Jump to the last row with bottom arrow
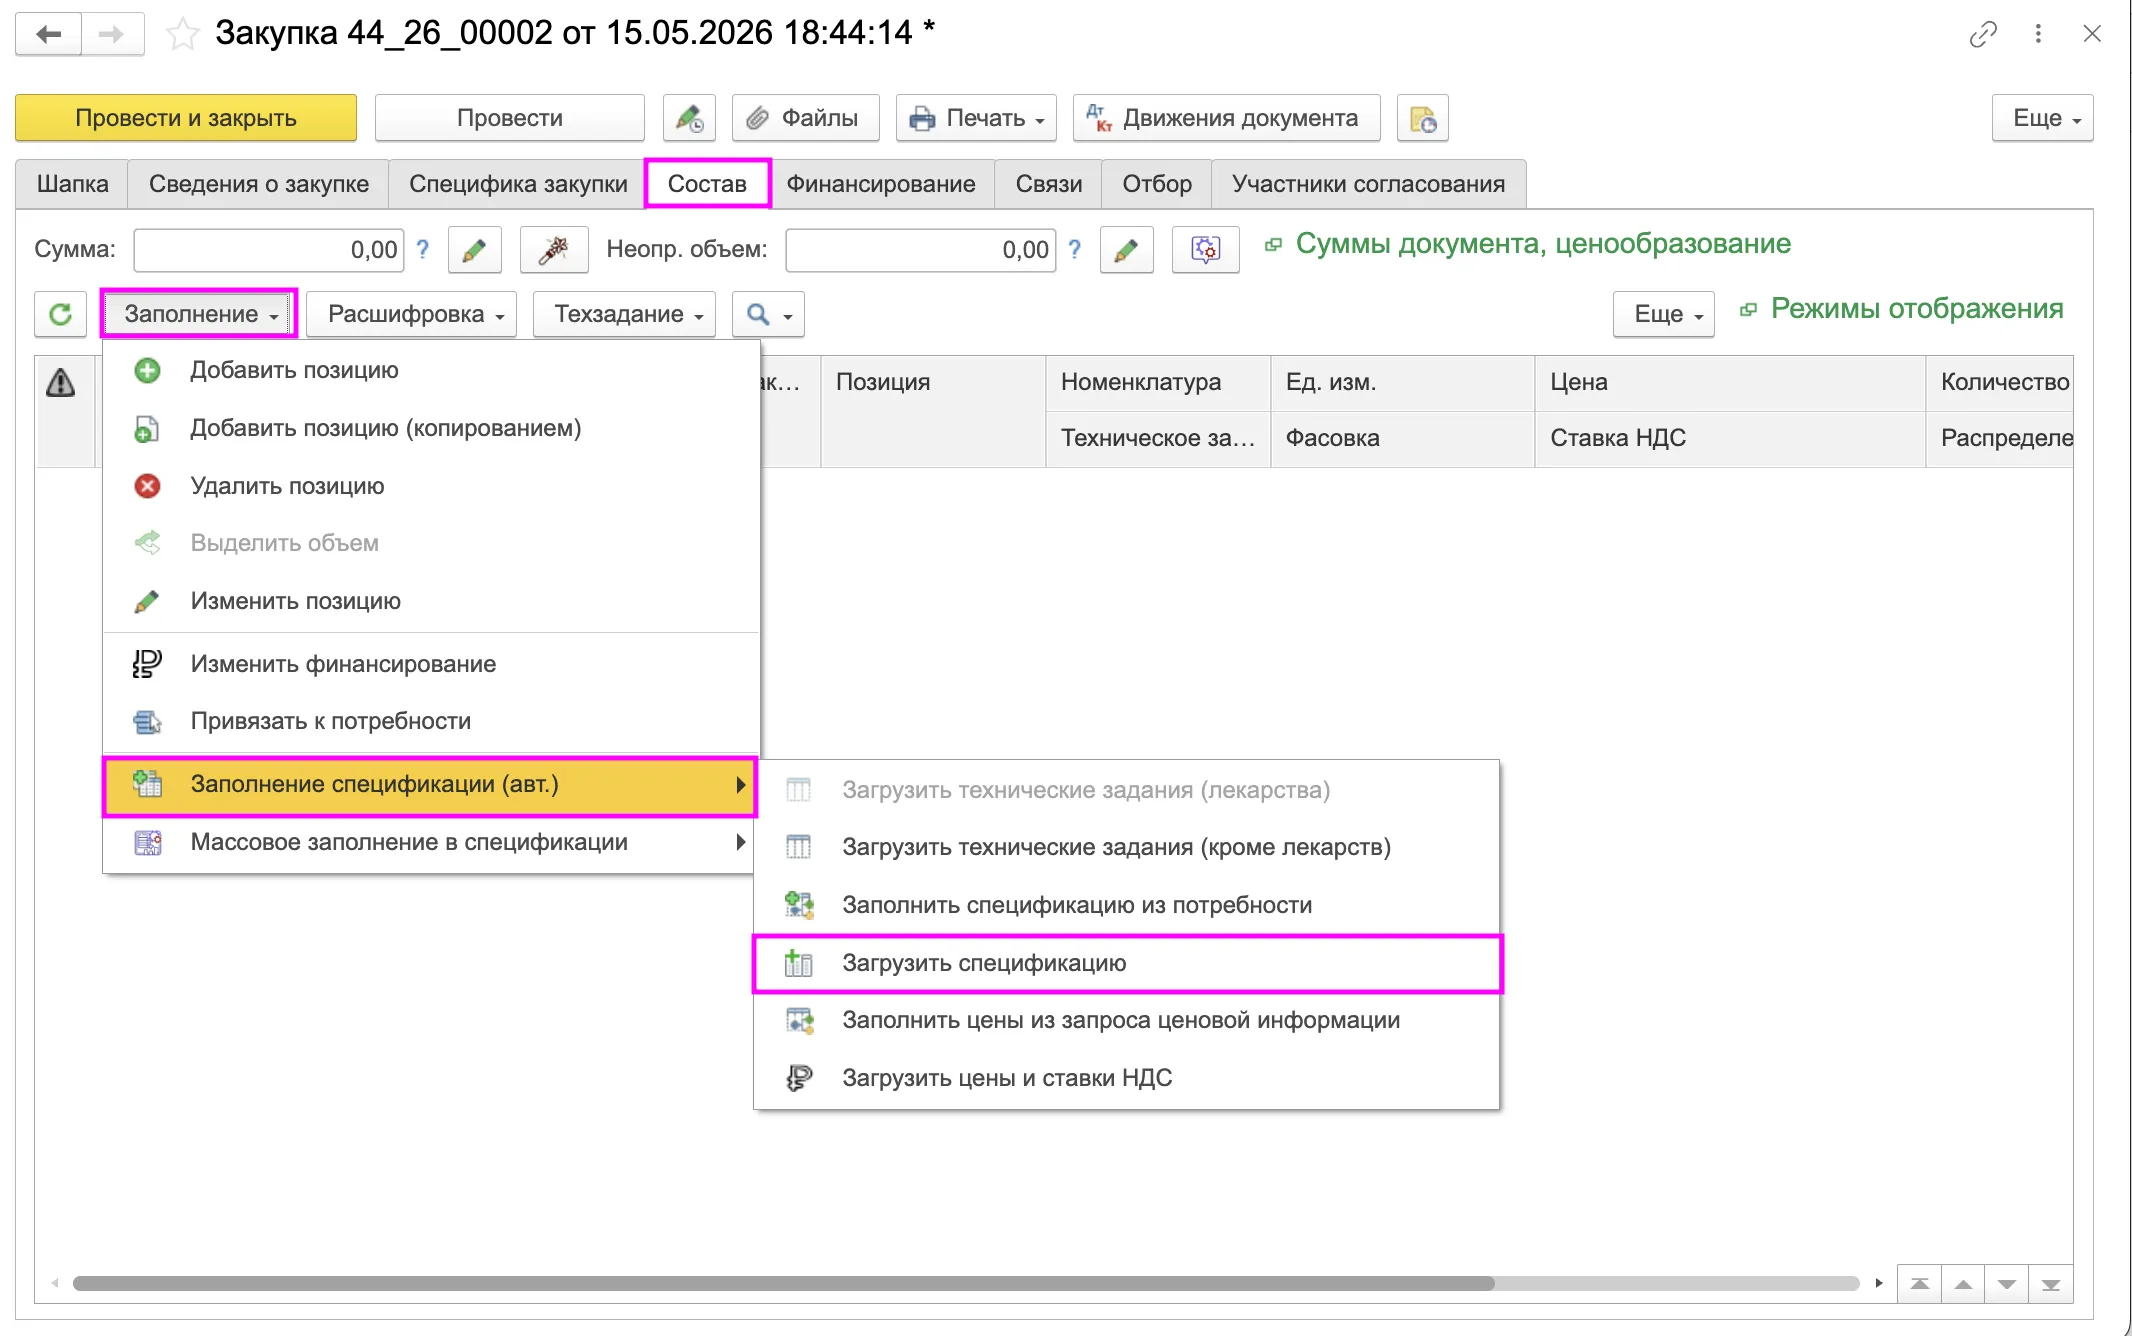Image resolution: width=2132 pixels, height=1336 pixels. pyautogui.click(x=2051, y=1284)
